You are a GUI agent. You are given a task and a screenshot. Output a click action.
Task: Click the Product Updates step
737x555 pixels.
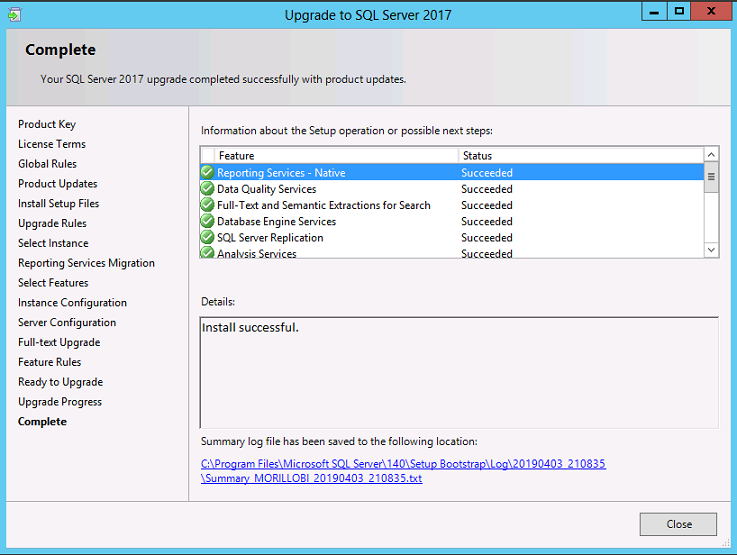(58, 184)
